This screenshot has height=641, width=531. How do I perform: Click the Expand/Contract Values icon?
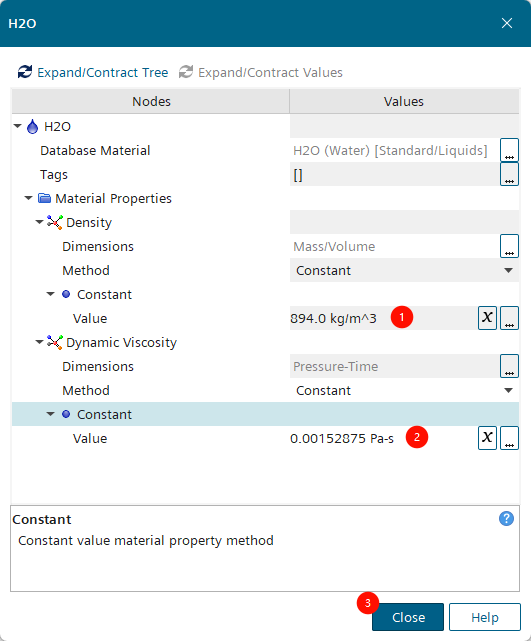[x=186, y=72]
